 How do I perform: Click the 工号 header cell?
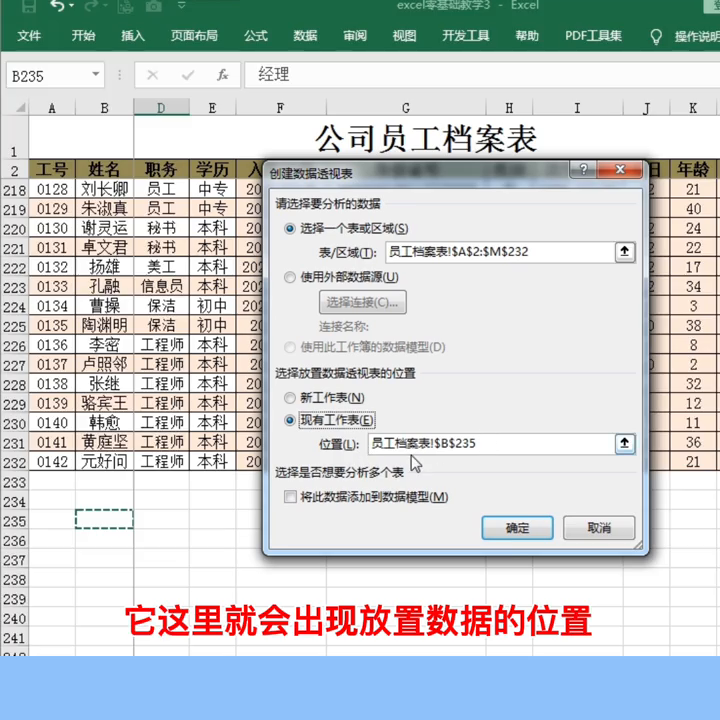(52, 169)
